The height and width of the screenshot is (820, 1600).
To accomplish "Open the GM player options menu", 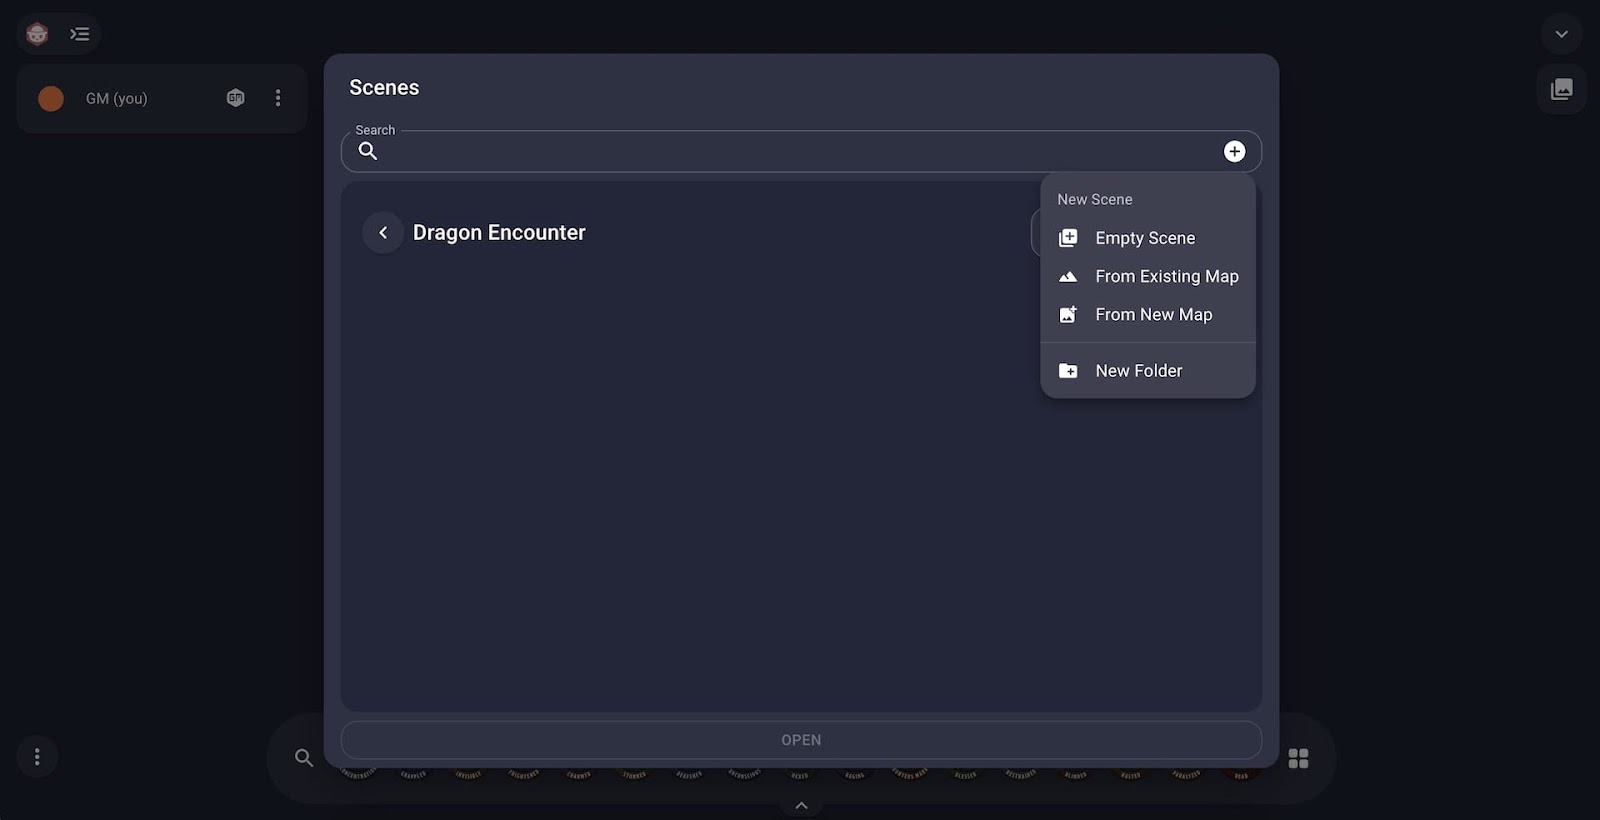I will pyautogui.click(x=278, y=98).
